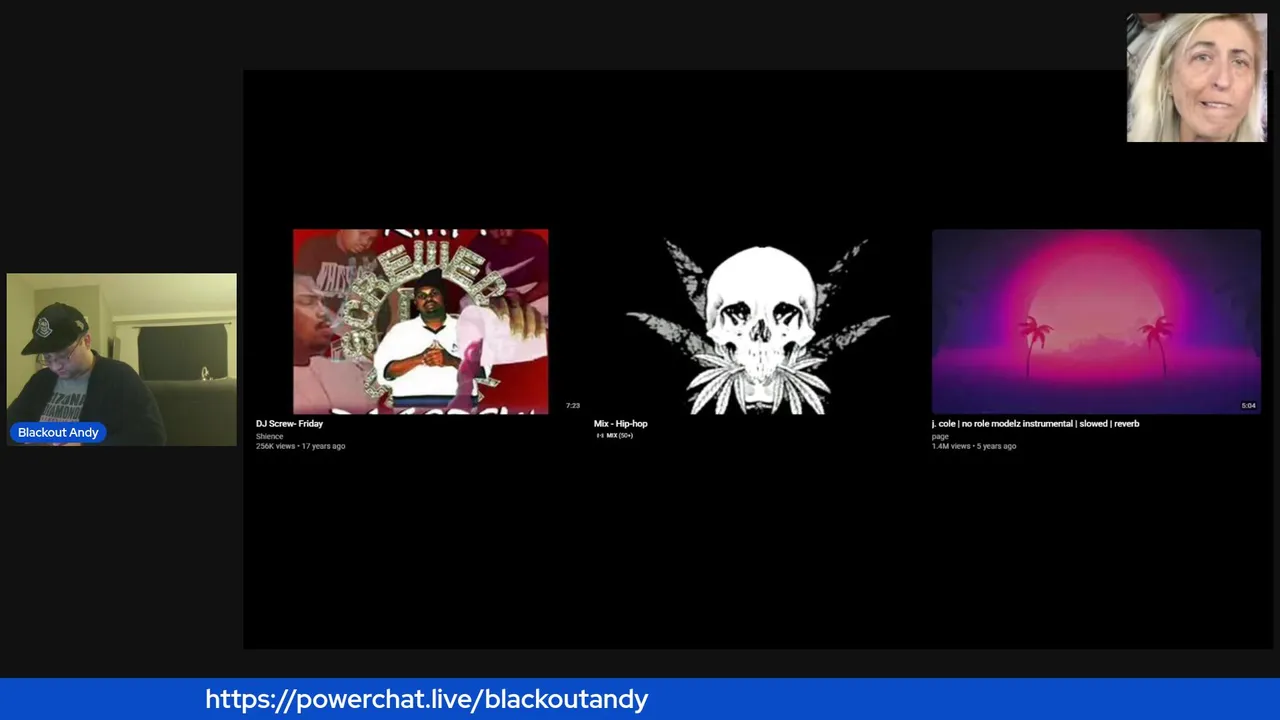
Task: Click the 5:04 duration badge
Action: tap(1248, 406)
